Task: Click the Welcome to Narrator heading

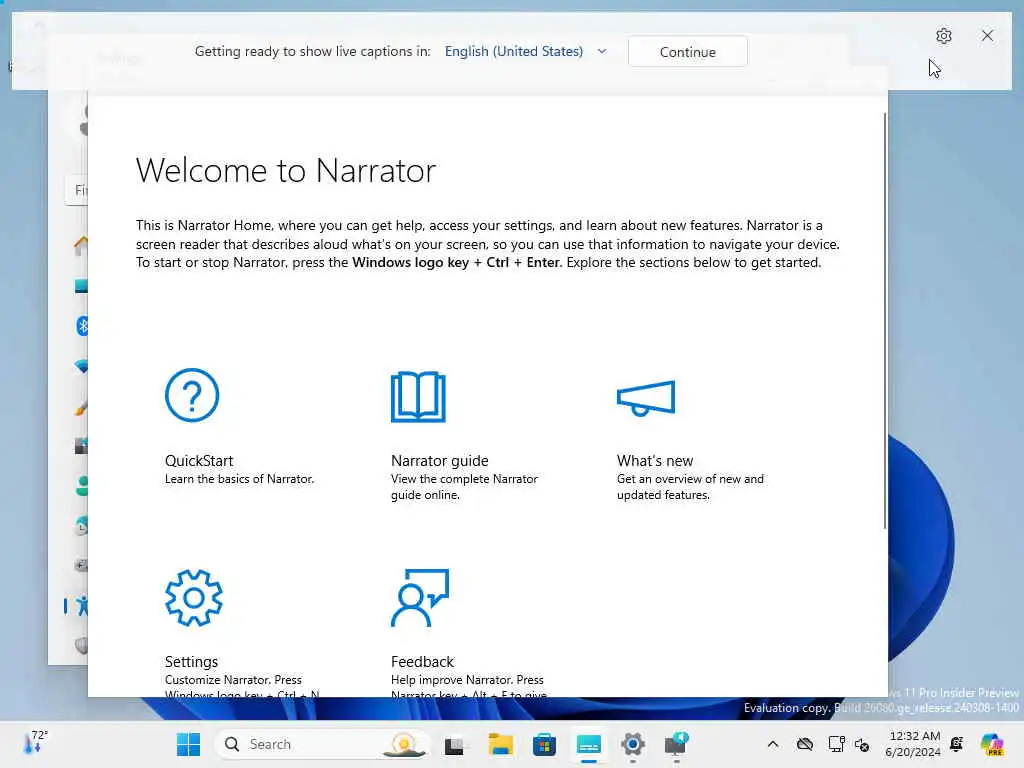Action: (x=285, y=170)
